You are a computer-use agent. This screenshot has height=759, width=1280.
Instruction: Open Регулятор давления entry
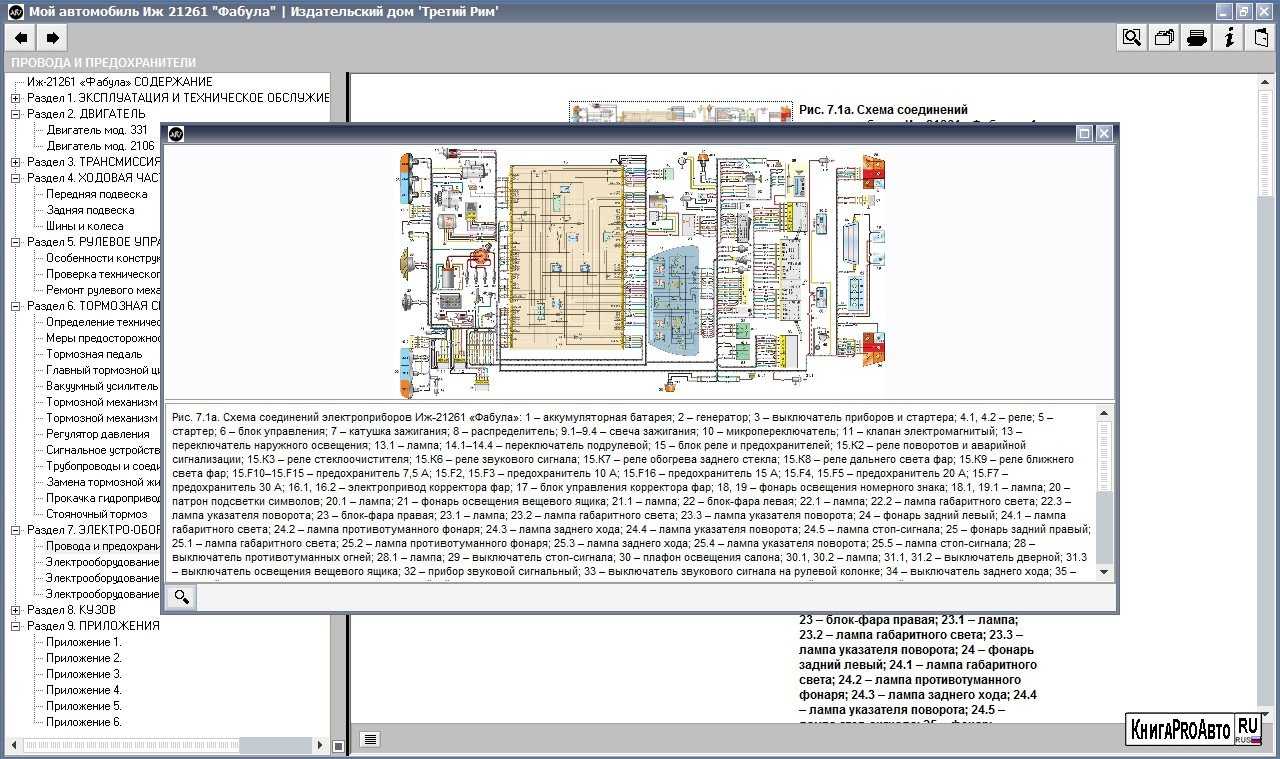point(98,434)
